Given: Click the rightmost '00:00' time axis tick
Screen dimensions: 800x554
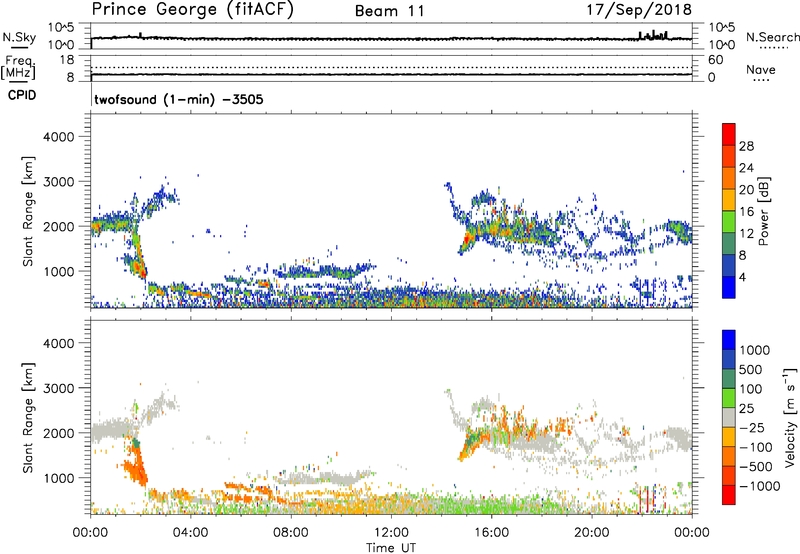Looking at the screenshot, I should [691, 533].
